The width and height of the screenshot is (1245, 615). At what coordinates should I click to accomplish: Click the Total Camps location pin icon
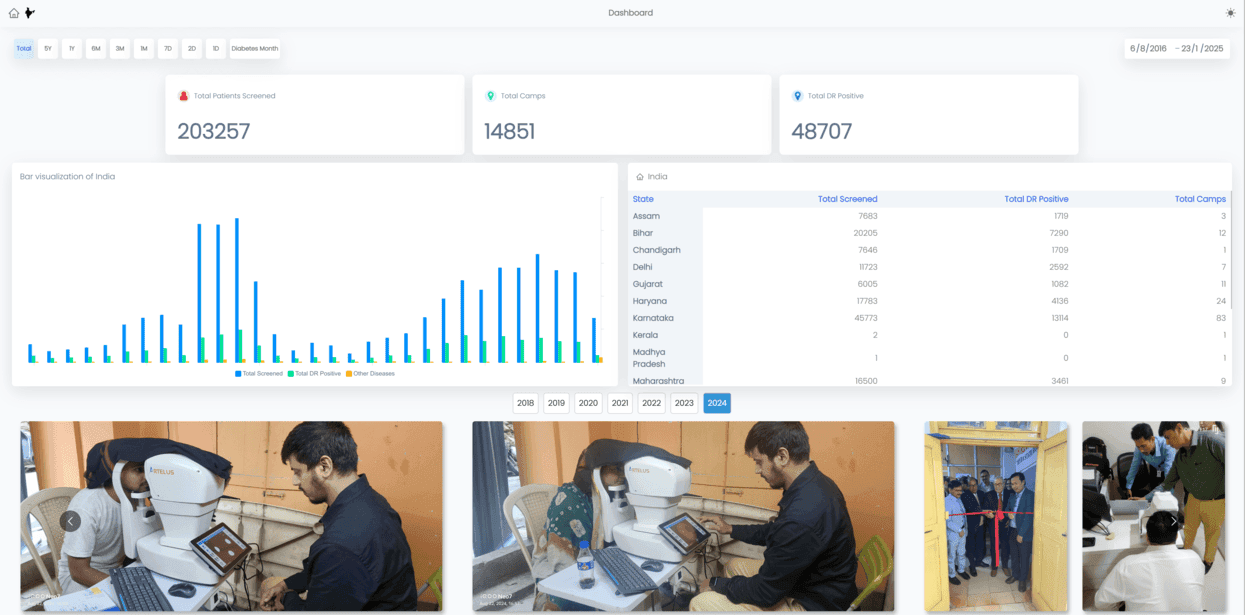pos(490,96)
